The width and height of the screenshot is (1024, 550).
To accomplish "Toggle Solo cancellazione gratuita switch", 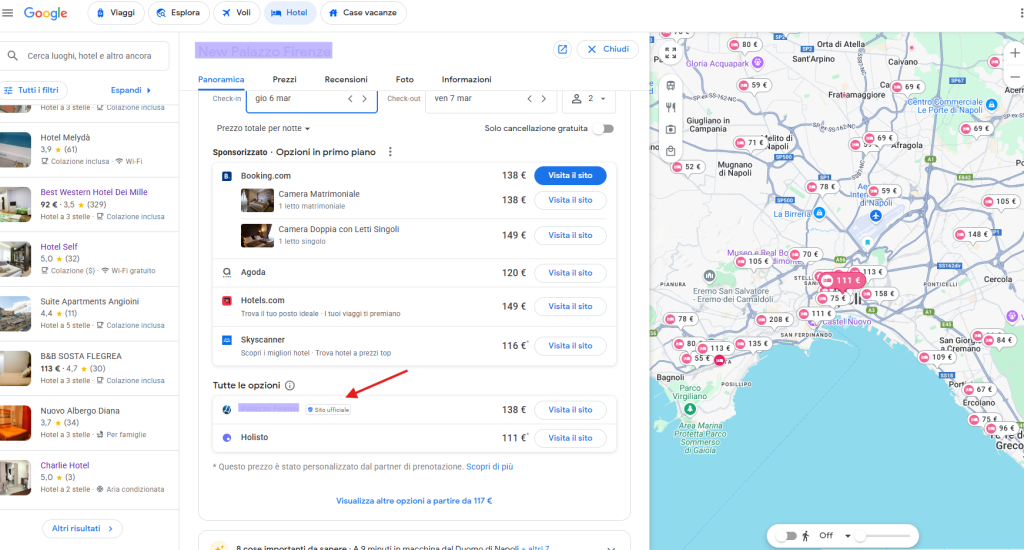I will point(603,129).
